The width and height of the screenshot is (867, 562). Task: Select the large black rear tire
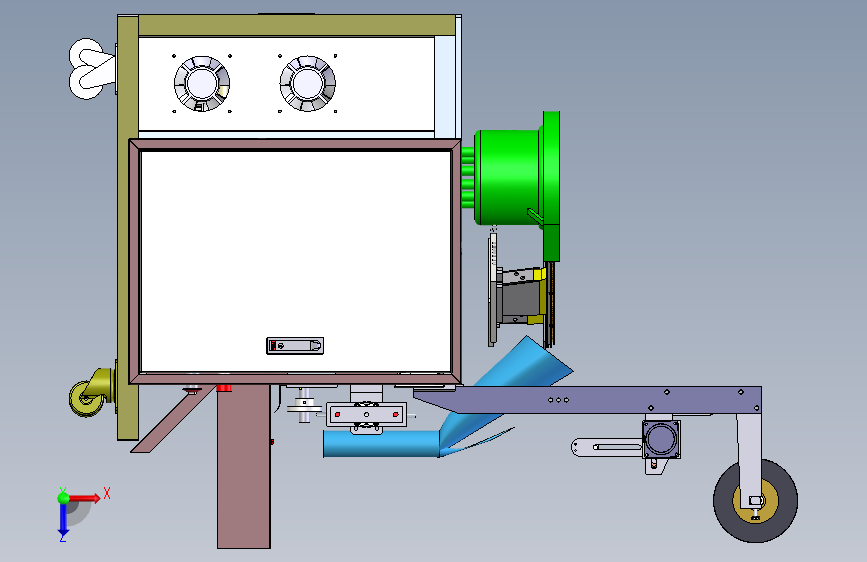click(x=755, y=501)
